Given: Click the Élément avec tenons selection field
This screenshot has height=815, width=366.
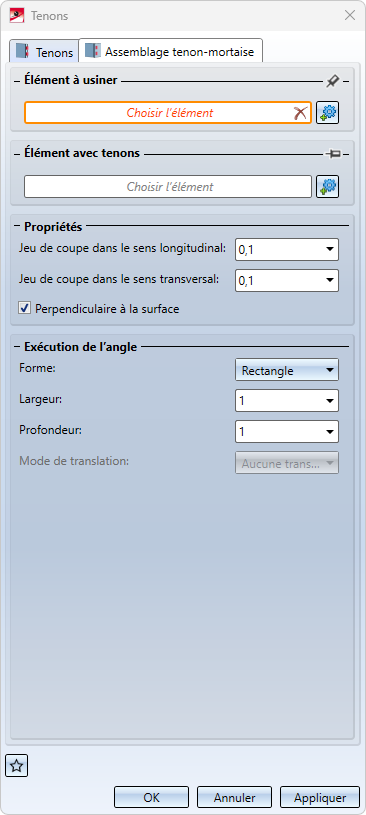Looking at the screenshot, I should (x=168, y=187).
